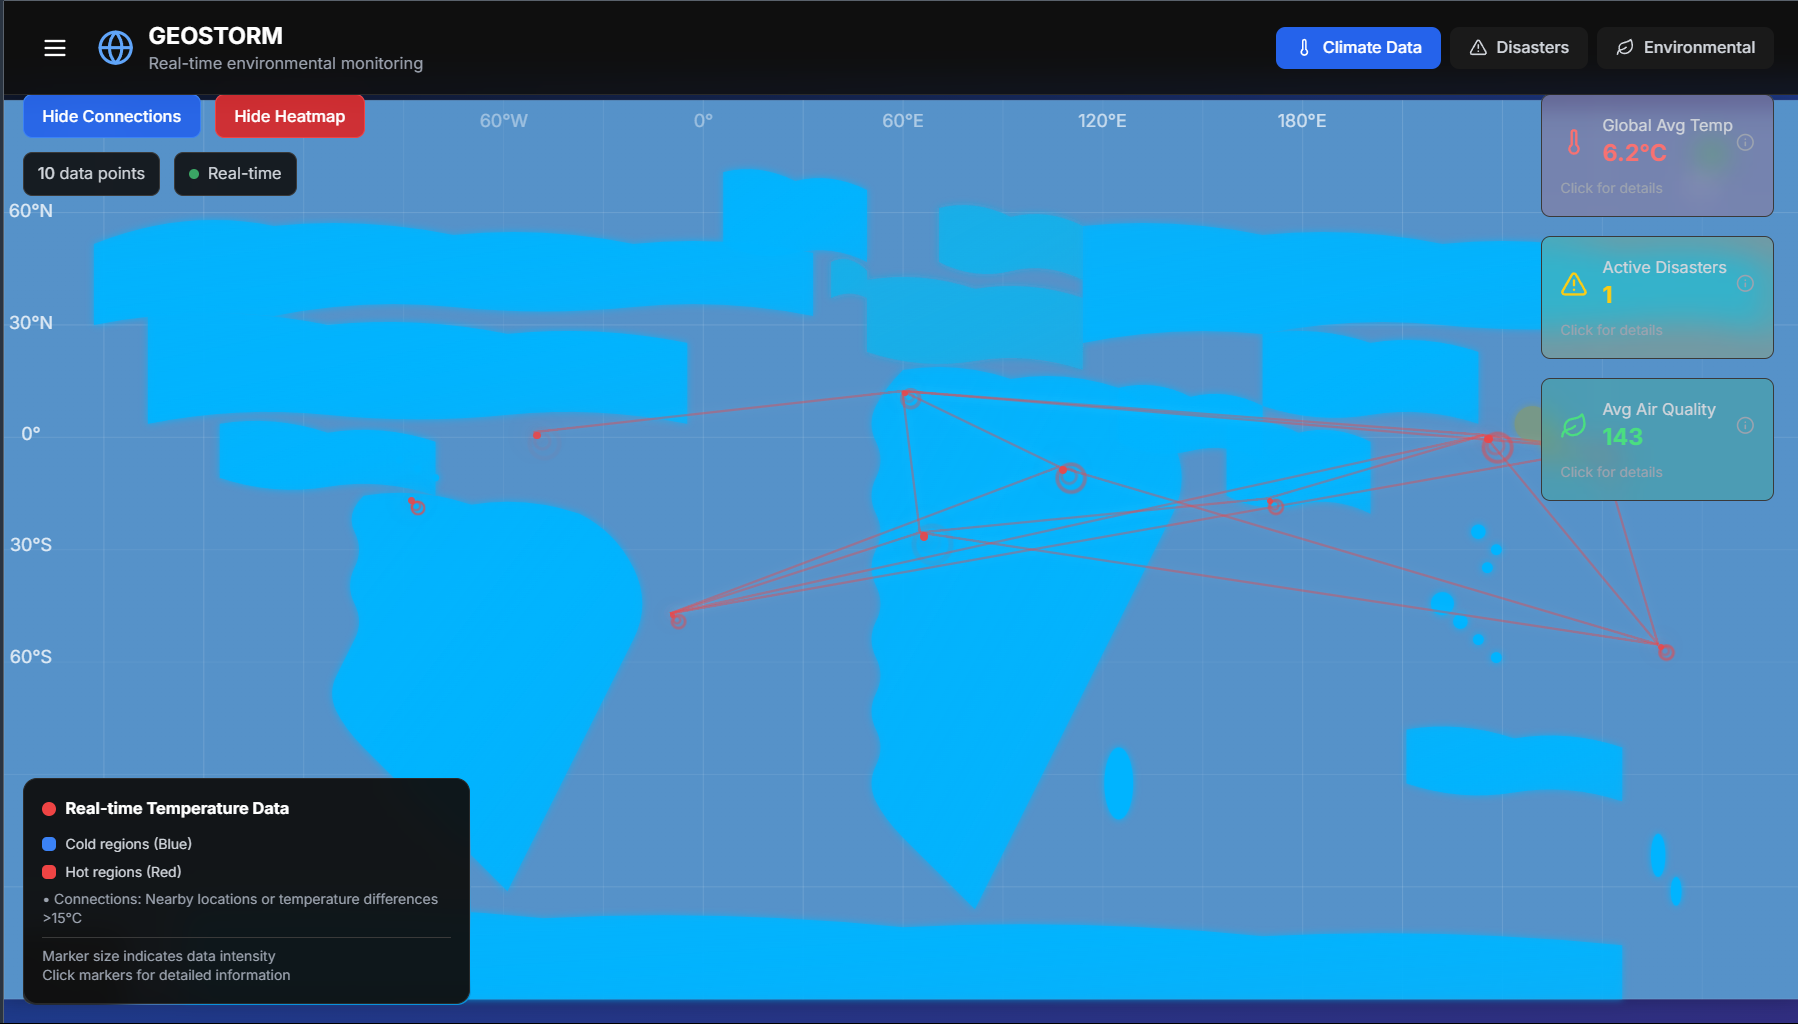Click 'Click for details' under Active Disasters
The height and width of the screenshot is (1024, 1798).
pyautogui.click(x=1611, y=330)
